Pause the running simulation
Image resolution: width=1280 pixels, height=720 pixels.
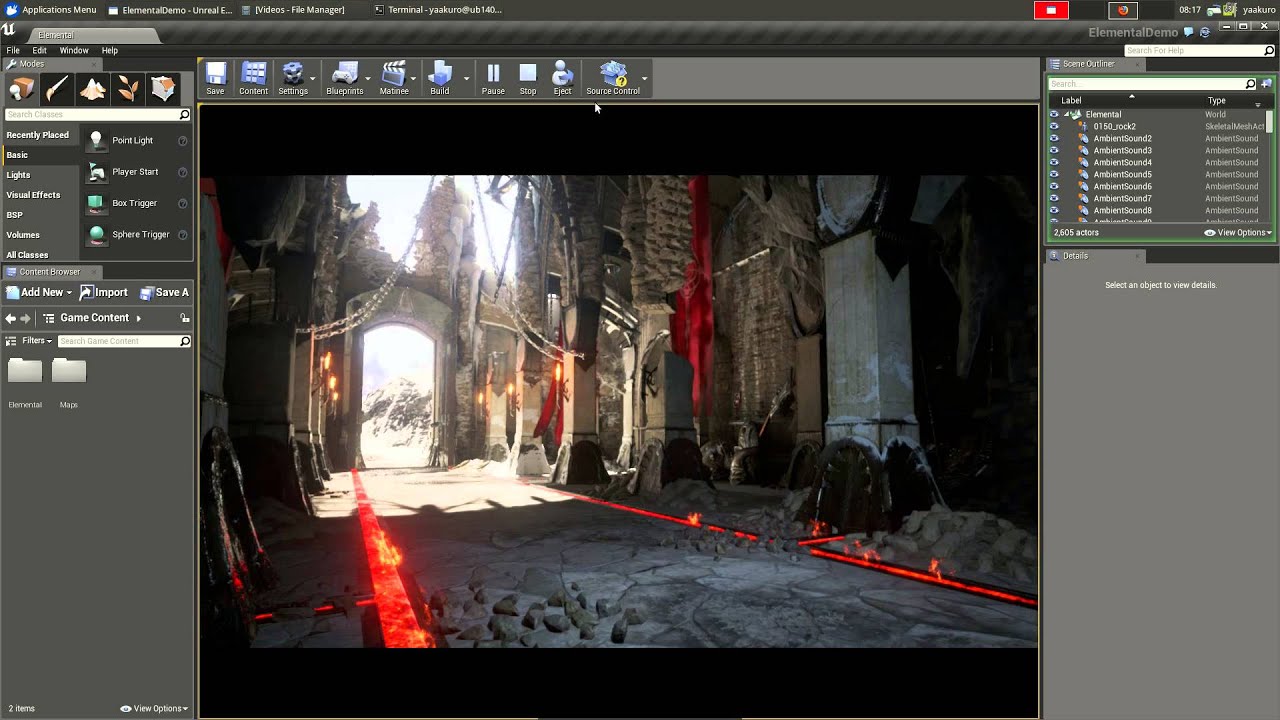coord(493,78)
